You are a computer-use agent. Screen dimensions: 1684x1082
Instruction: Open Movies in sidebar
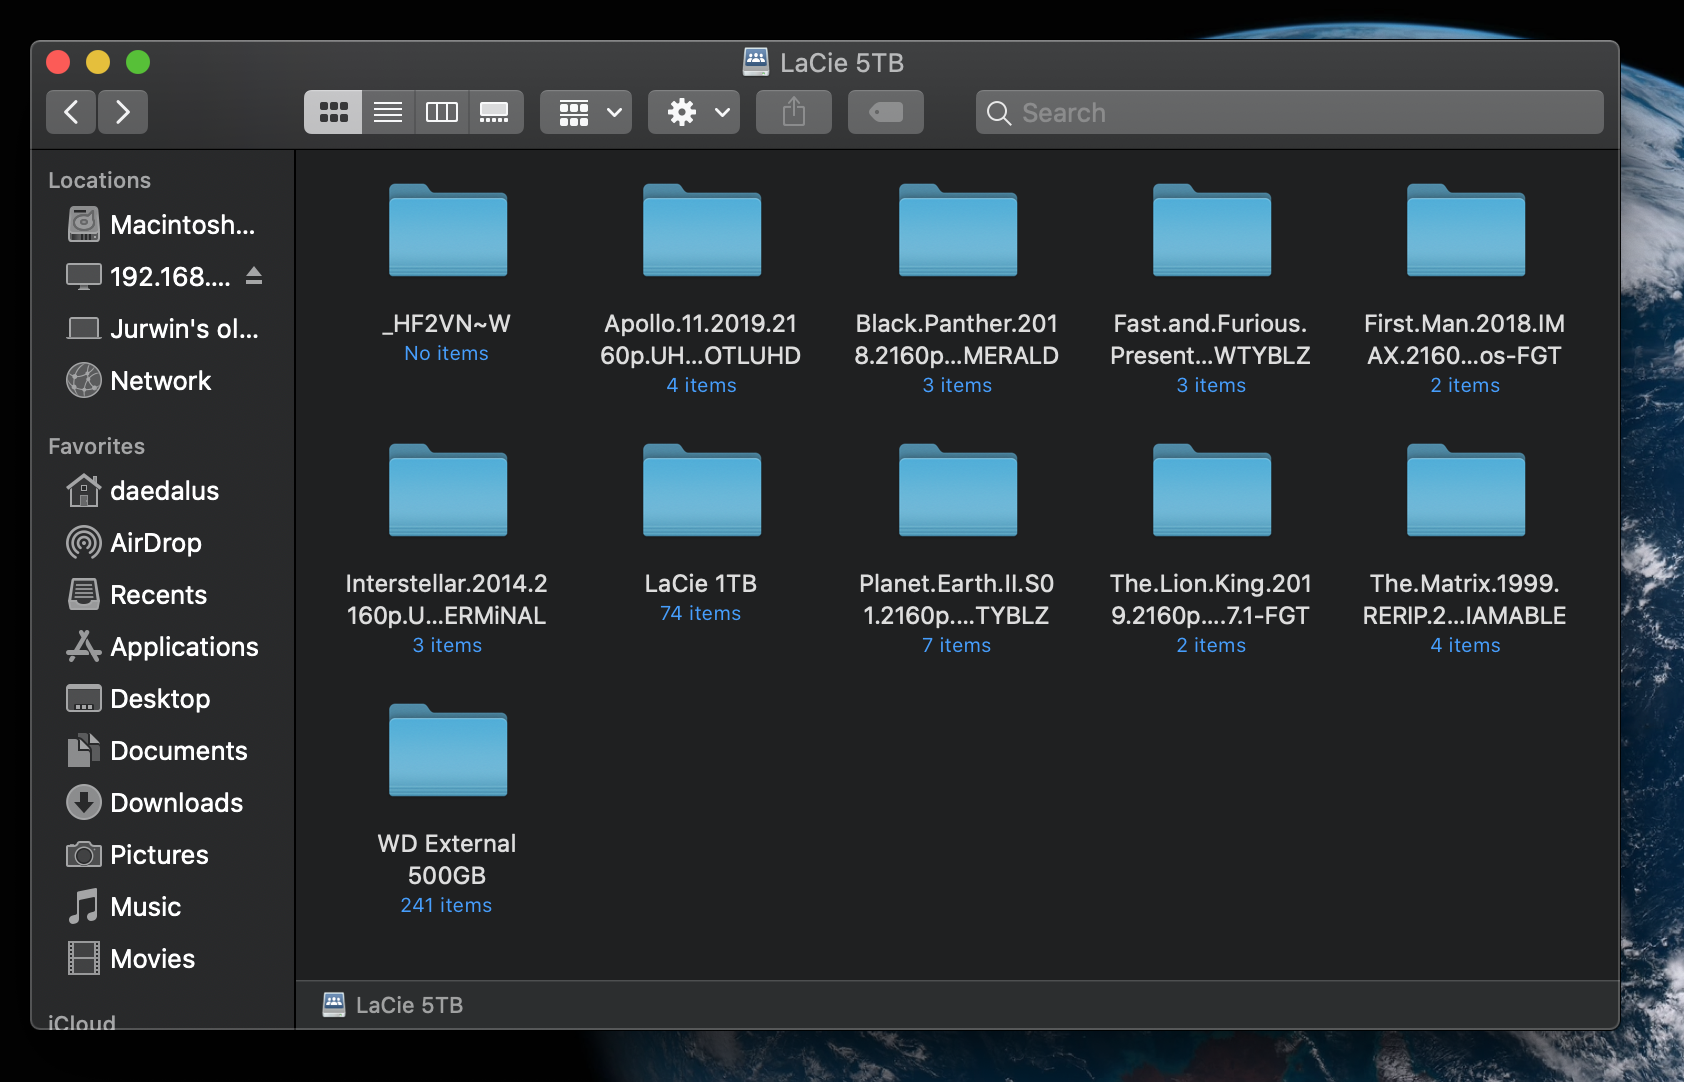click(x=163, y=959)
